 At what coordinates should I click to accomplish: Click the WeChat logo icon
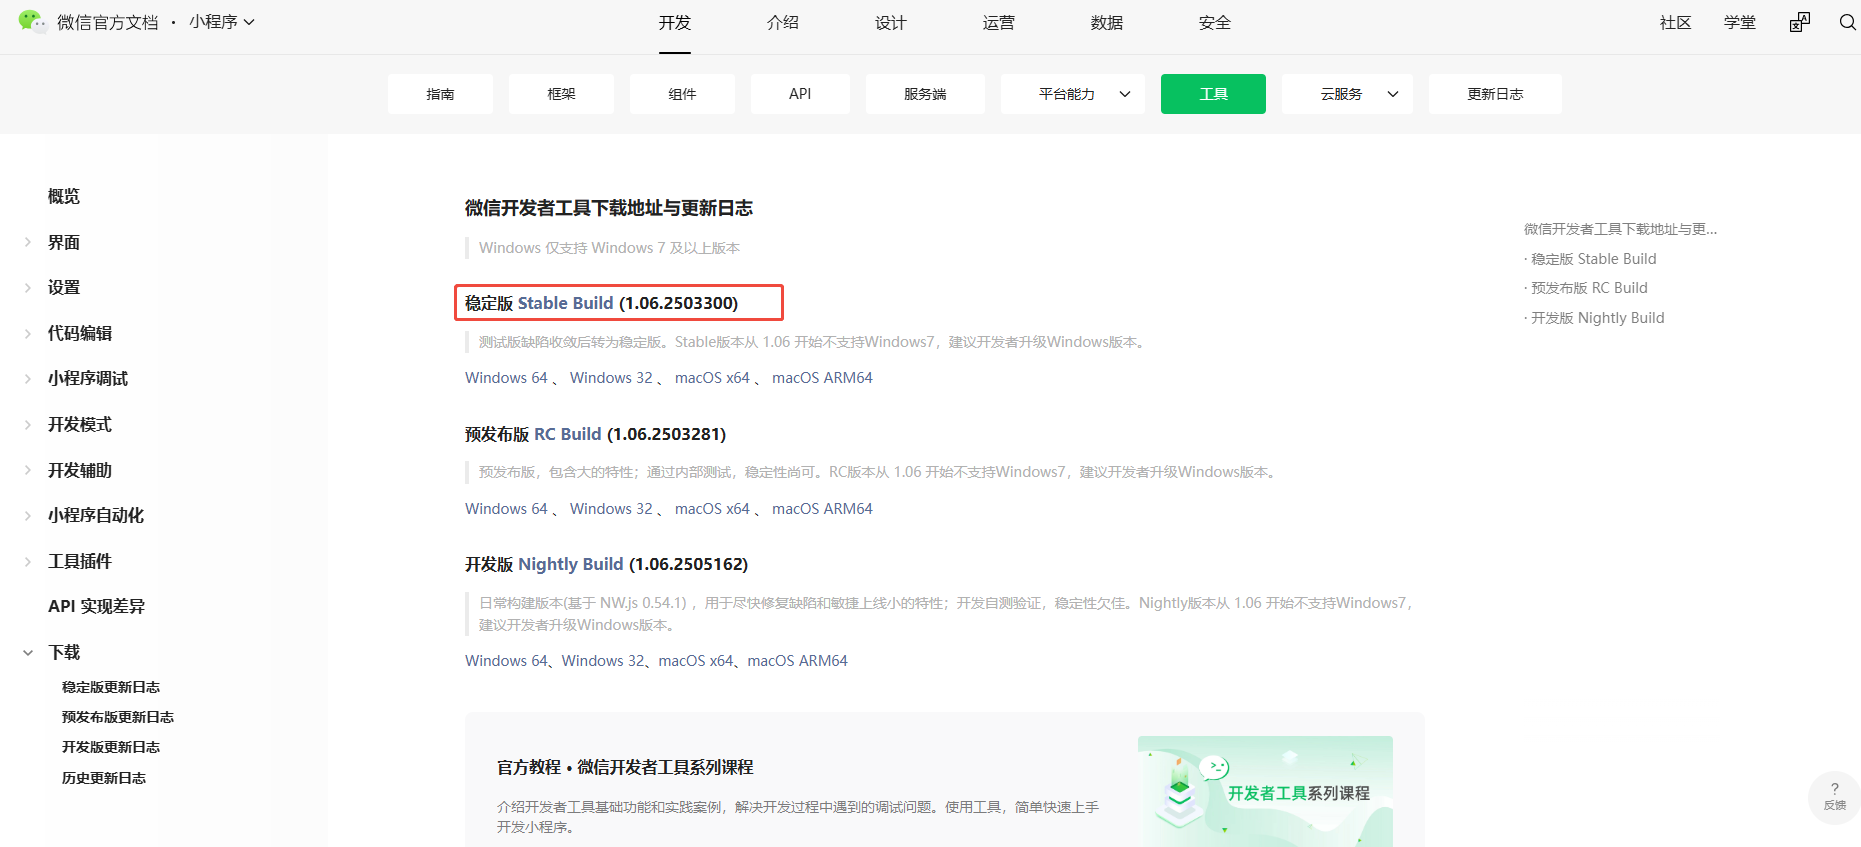coord(32,21)
